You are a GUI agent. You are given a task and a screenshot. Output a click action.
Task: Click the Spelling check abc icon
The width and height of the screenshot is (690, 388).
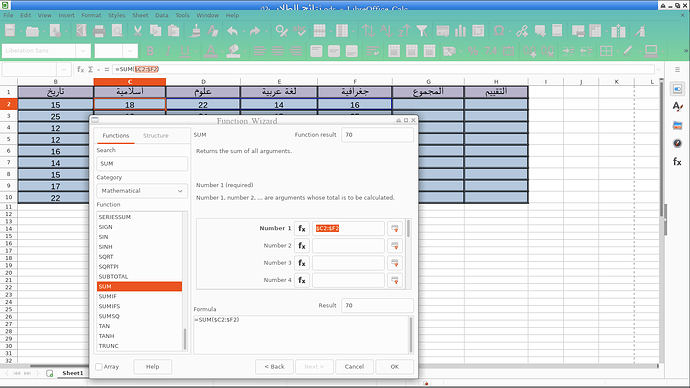point(299,31)
